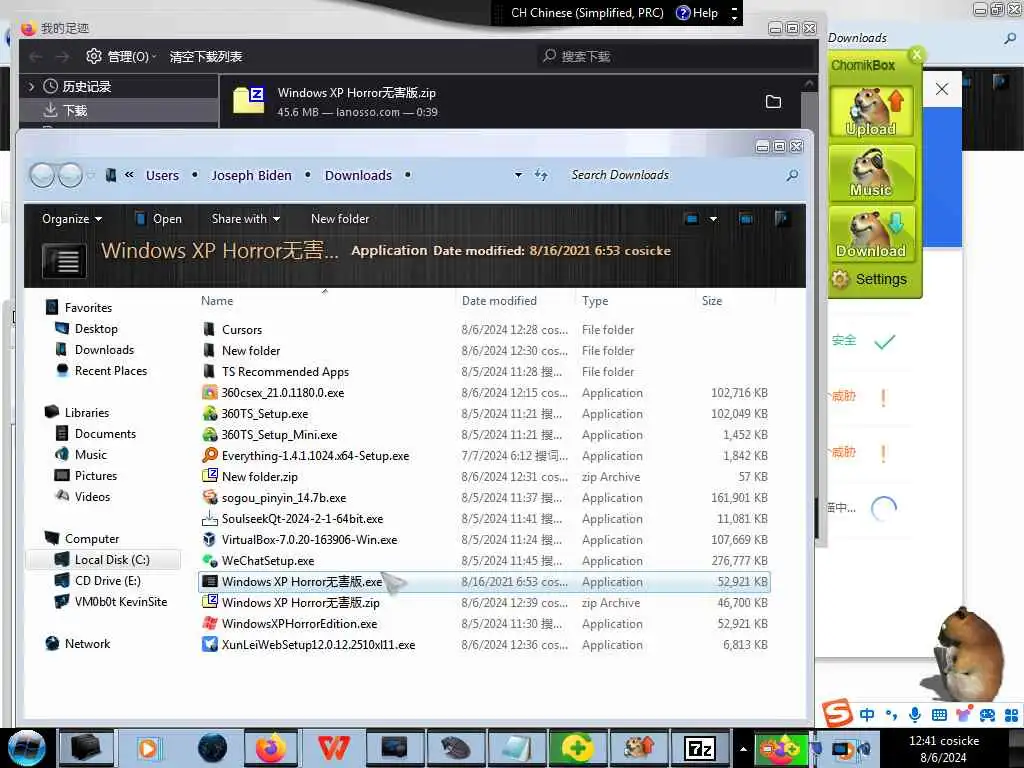Click Open in the Explorer toolbar

tap(158, 219)
